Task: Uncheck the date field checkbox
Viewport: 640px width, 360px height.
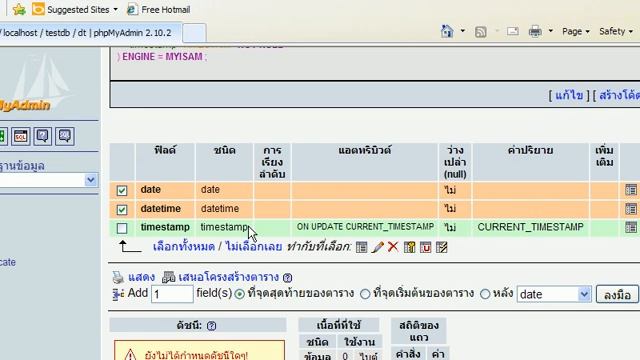Action: pyautogui.click(x=122, y=190)
